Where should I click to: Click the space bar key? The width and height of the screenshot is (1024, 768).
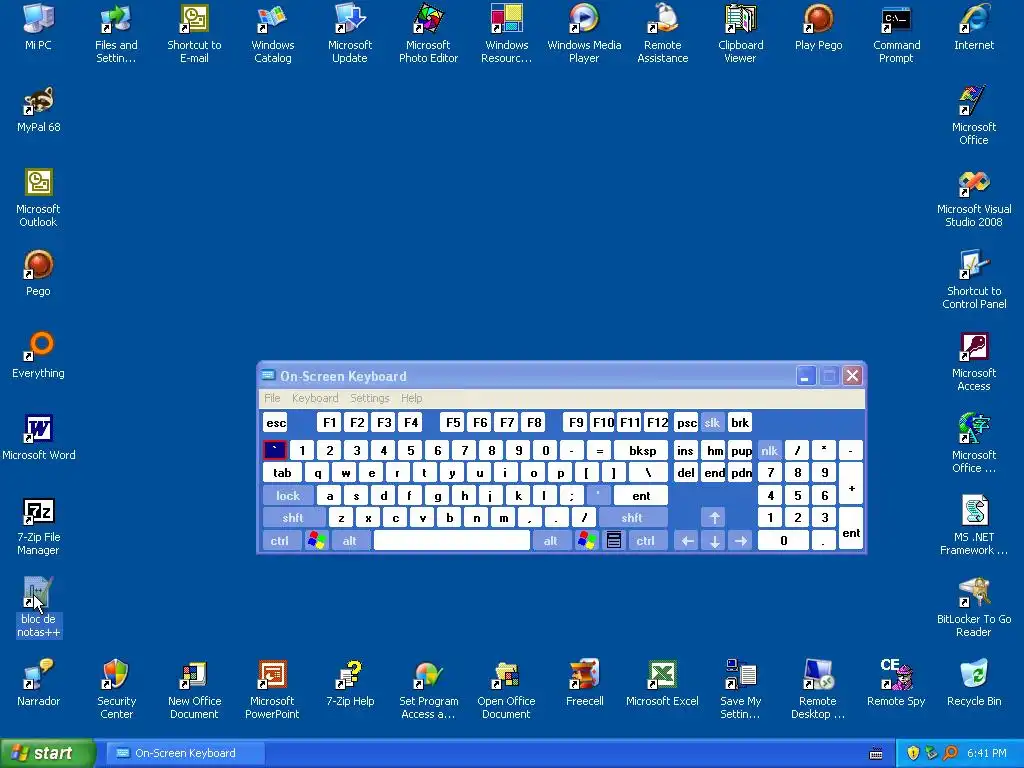[x=452, y=541]
